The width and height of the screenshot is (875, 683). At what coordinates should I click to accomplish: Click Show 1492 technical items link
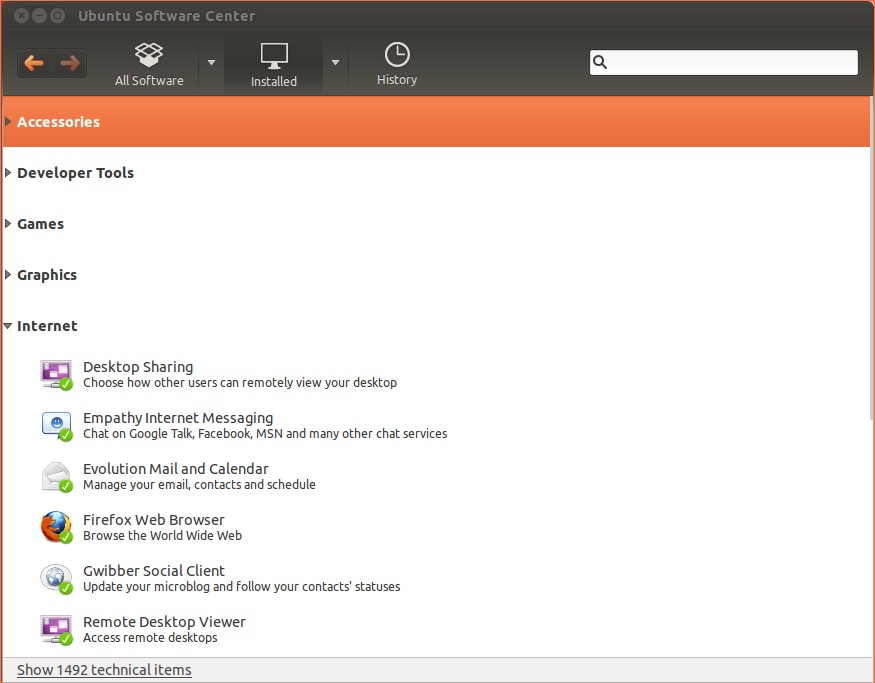tap(104, 670)
